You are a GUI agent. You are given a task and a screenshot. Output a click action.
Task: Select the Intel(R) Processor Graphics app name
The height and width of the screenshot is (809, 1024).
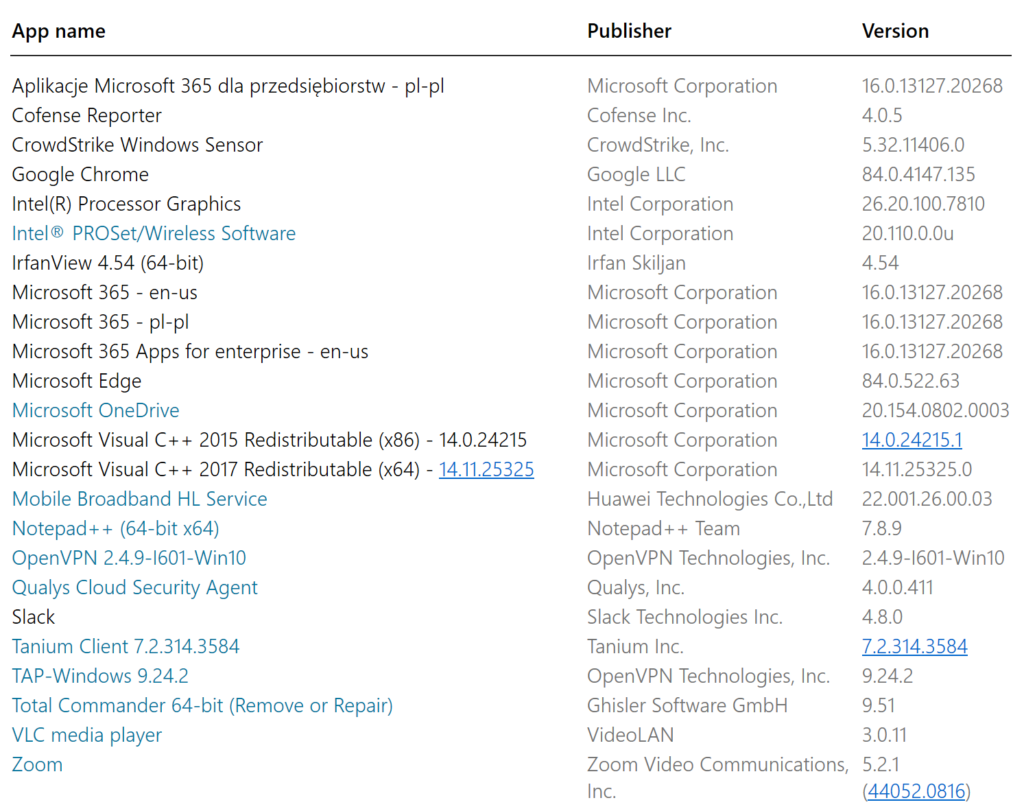point(126,204)
